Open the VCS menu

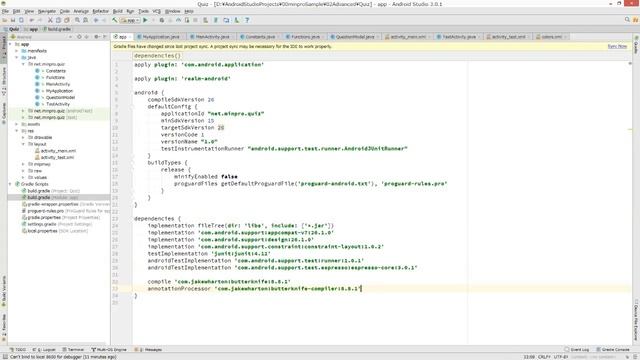pos(156,11)
